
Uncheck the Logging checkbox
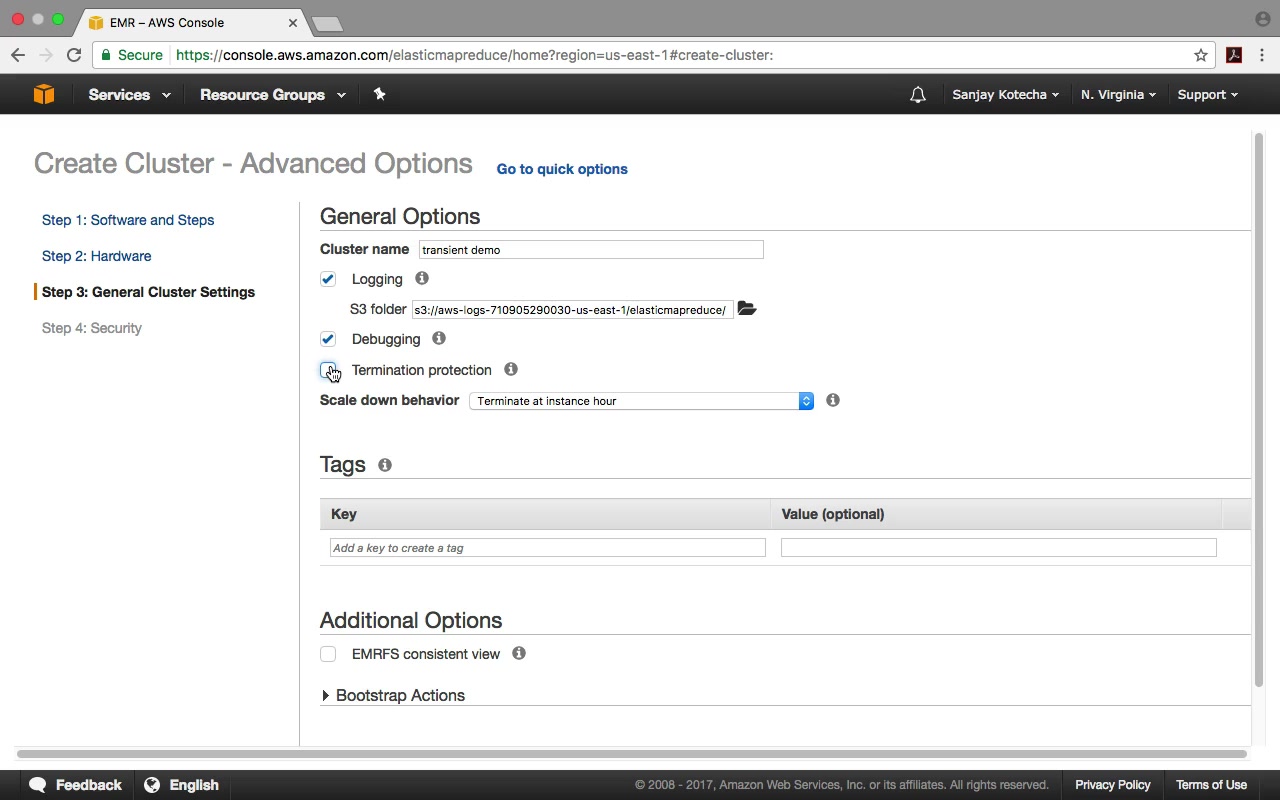[328, 279]
